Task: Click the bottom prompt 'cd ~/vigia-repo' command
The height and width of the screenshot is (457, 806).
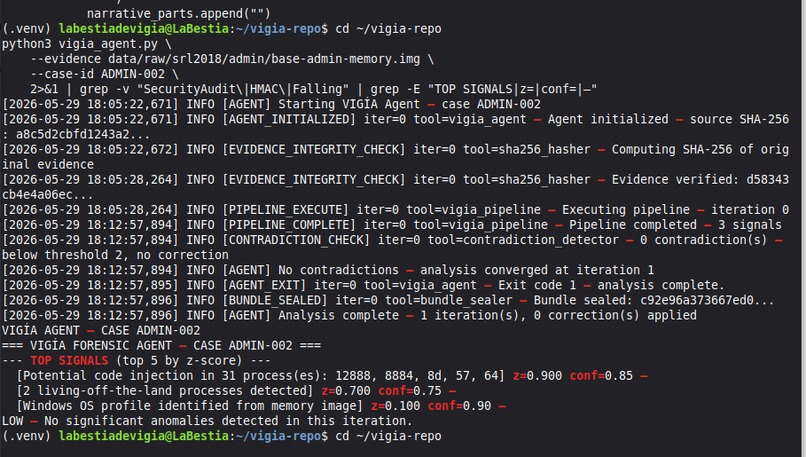Action: pos(388,436)
